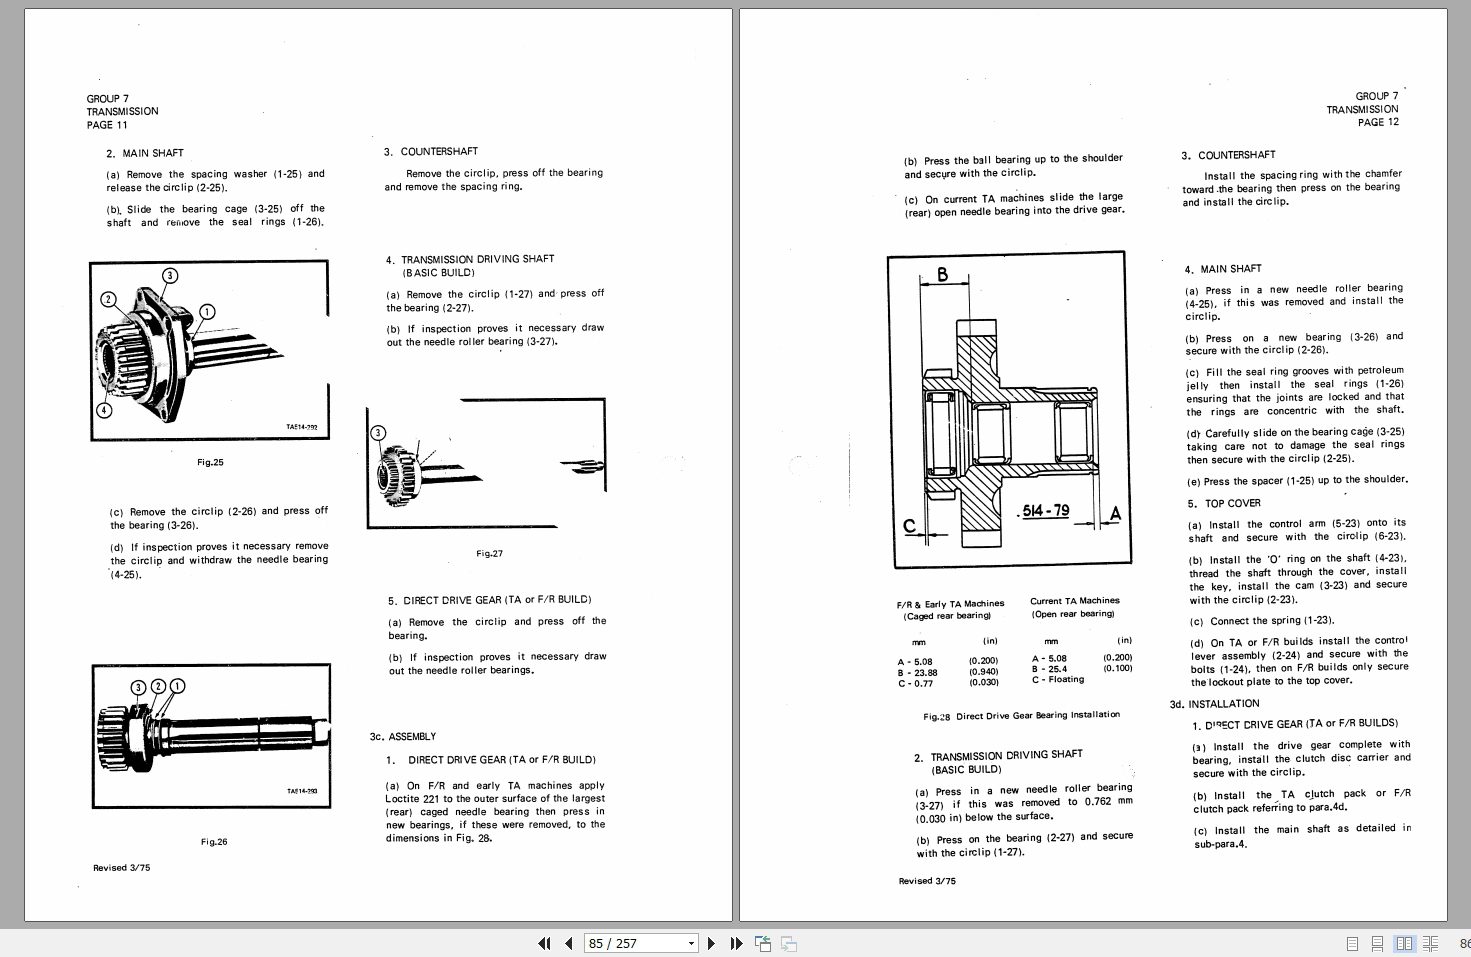Go to the next page
The image size is (1471, 957).
pyautogui.click(x=711, y=943)
